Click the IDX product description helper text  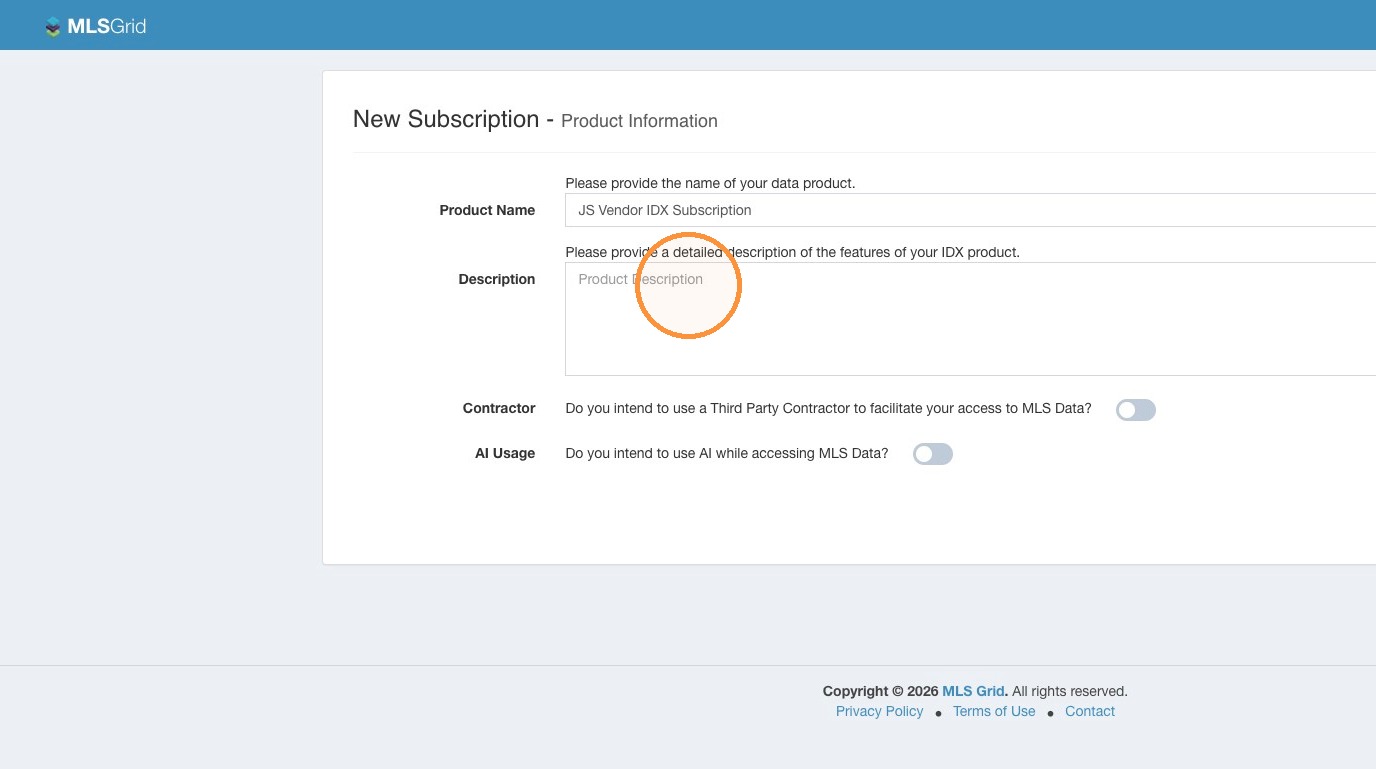(x=792, y=252)
